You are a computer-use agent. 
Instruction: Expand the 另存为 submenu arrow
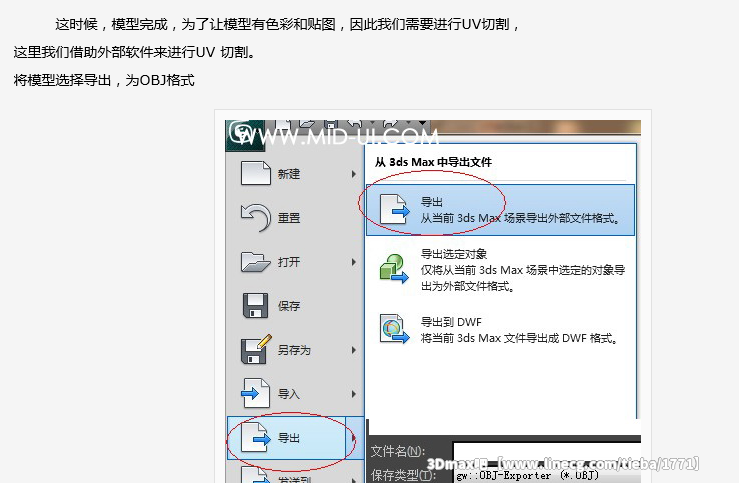(x=353, y=350)
